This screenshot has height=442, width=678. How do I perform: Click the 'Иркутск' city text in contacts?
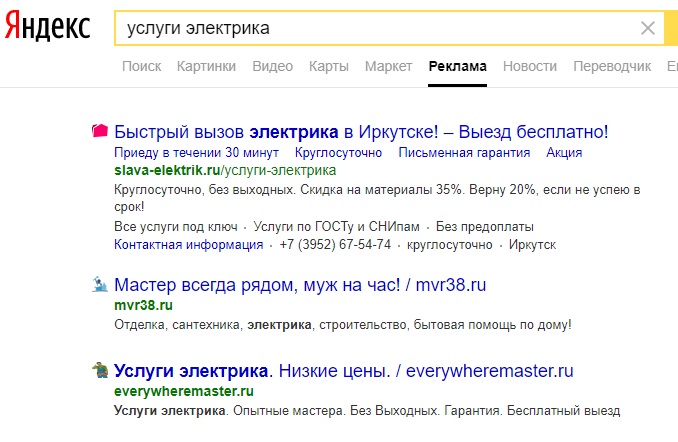click(532, 245)
